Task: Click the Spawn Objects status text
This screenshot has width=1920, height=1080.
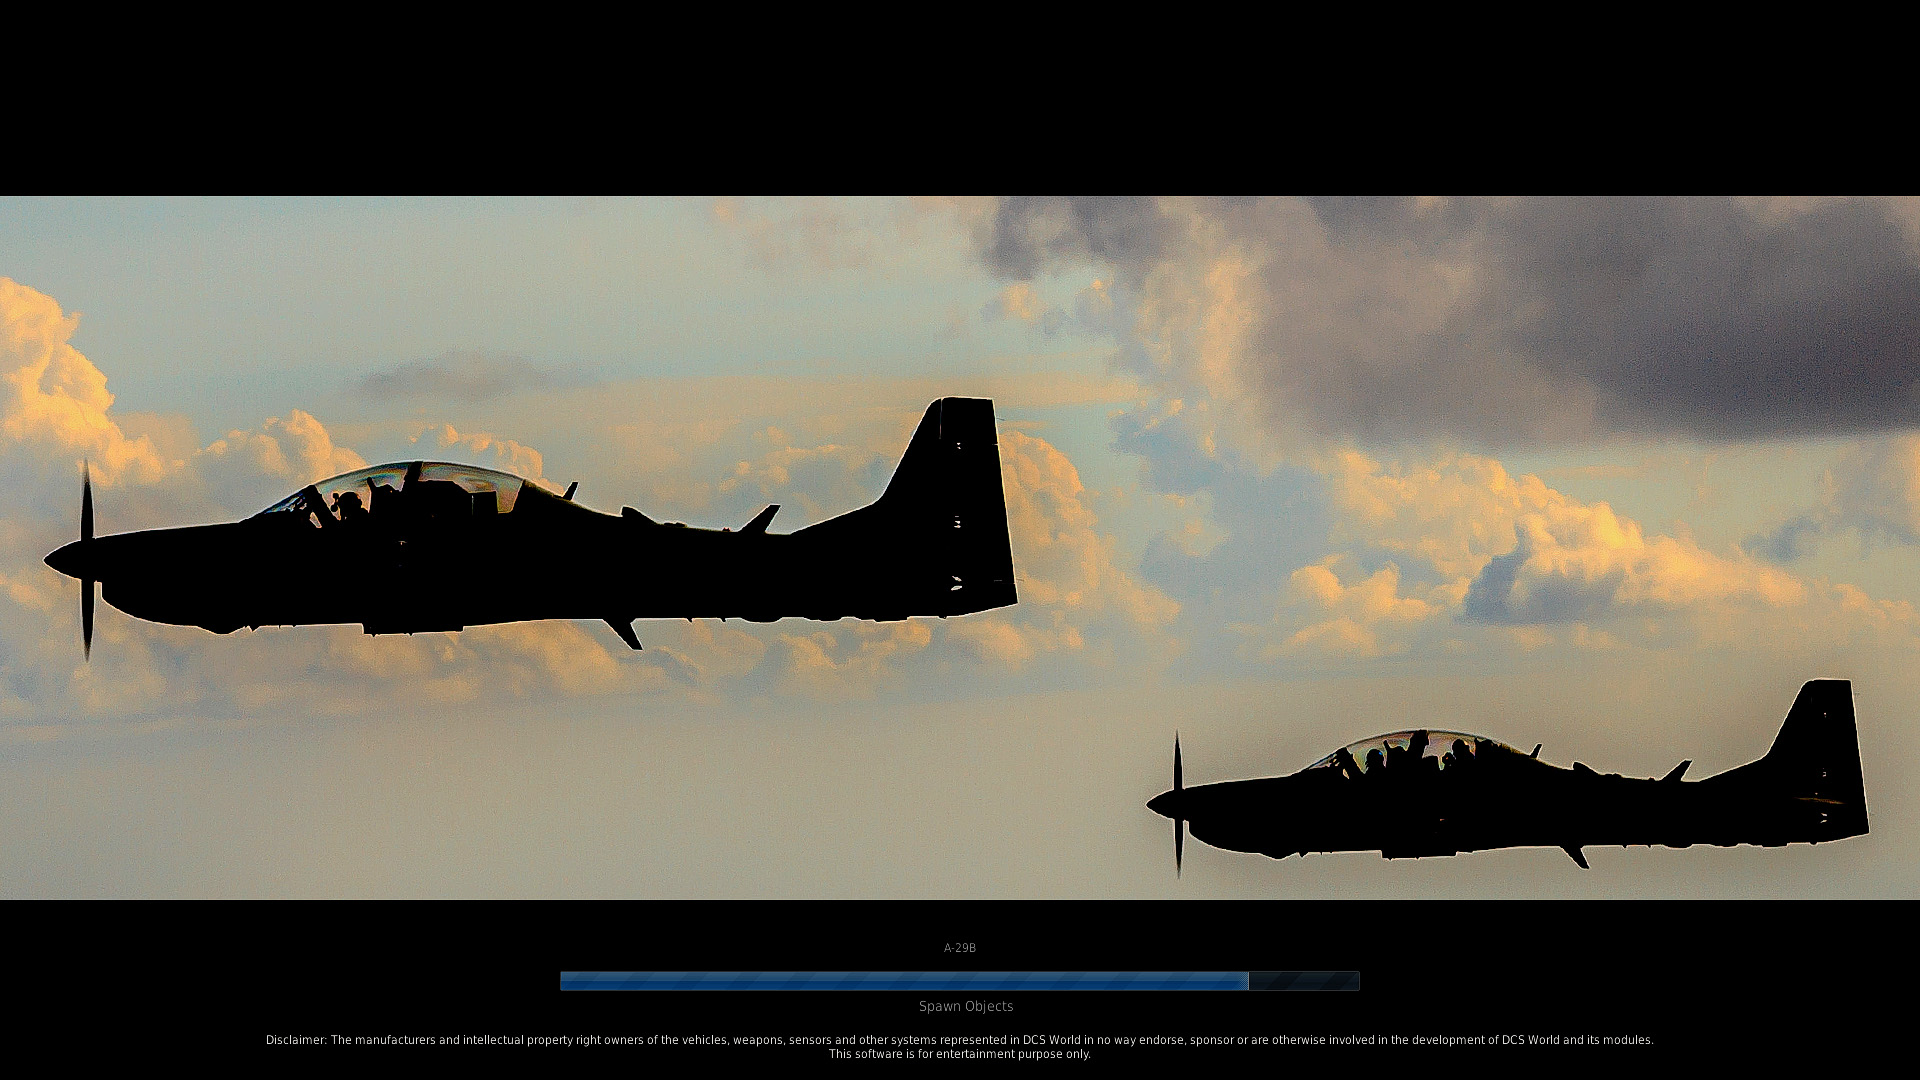Action: coord(965,1006)
